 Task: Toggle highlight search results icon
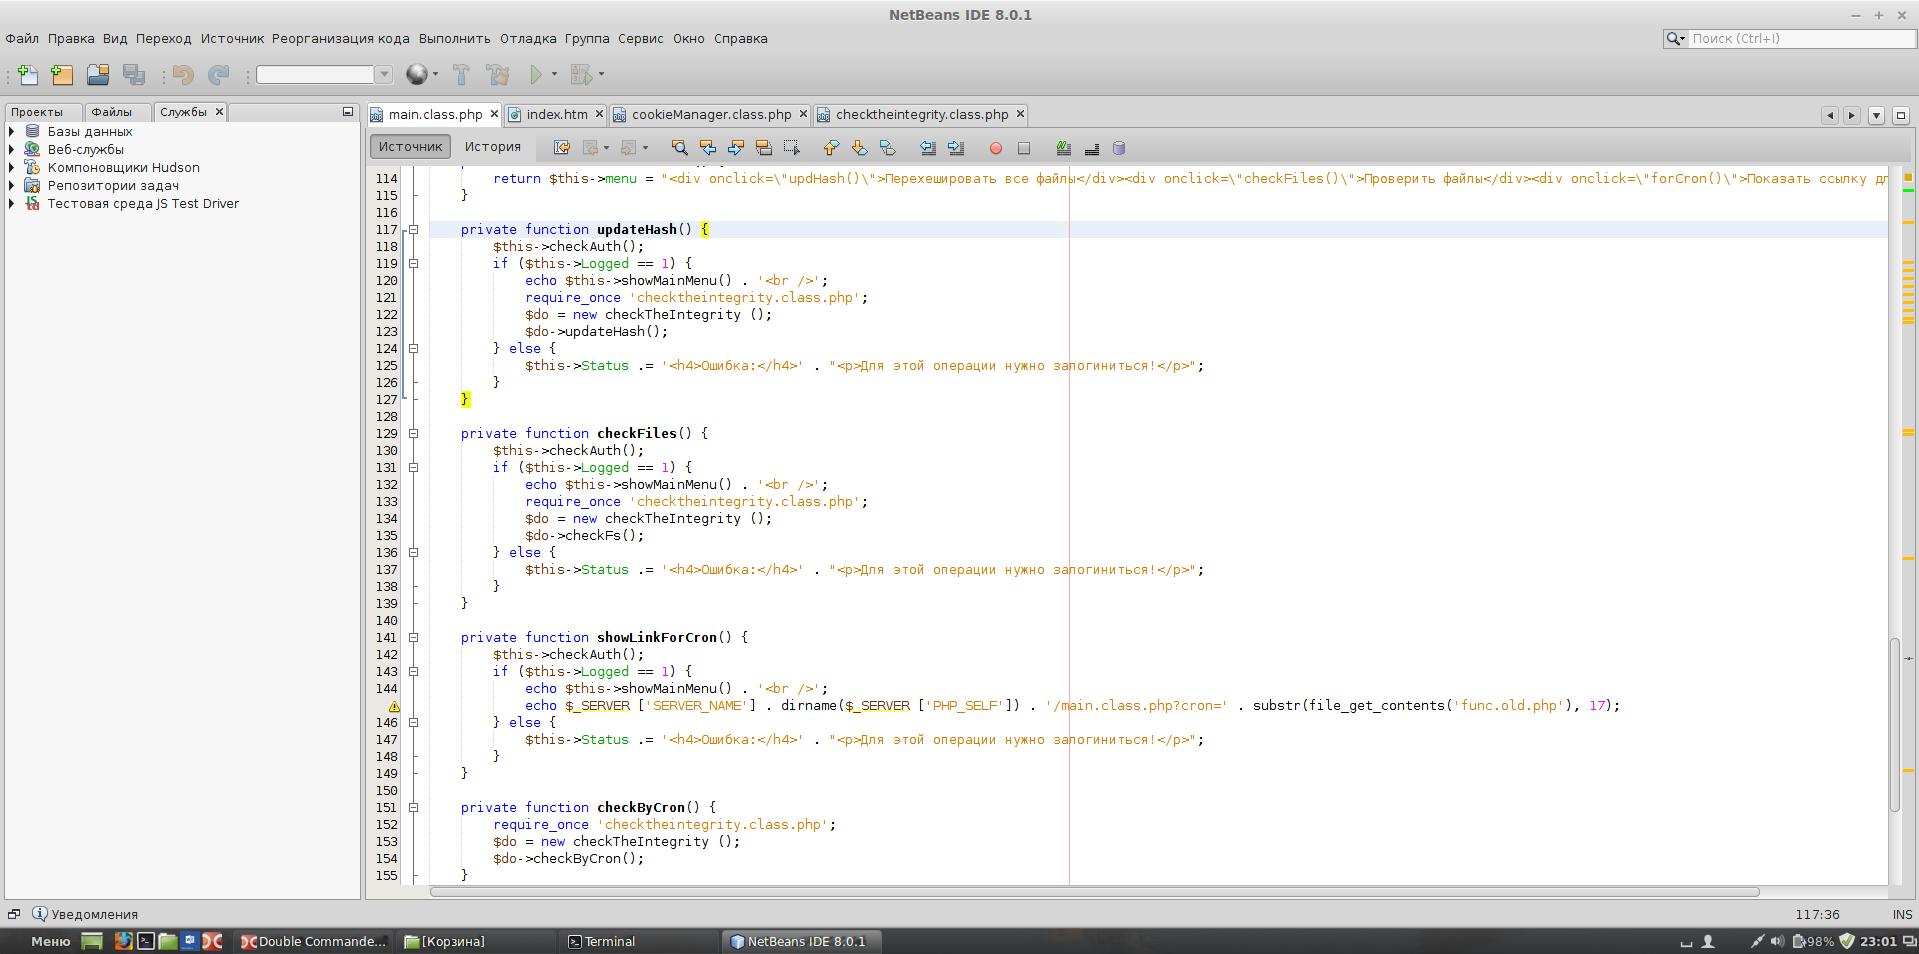pyautogui.click(x=764, y=148)
